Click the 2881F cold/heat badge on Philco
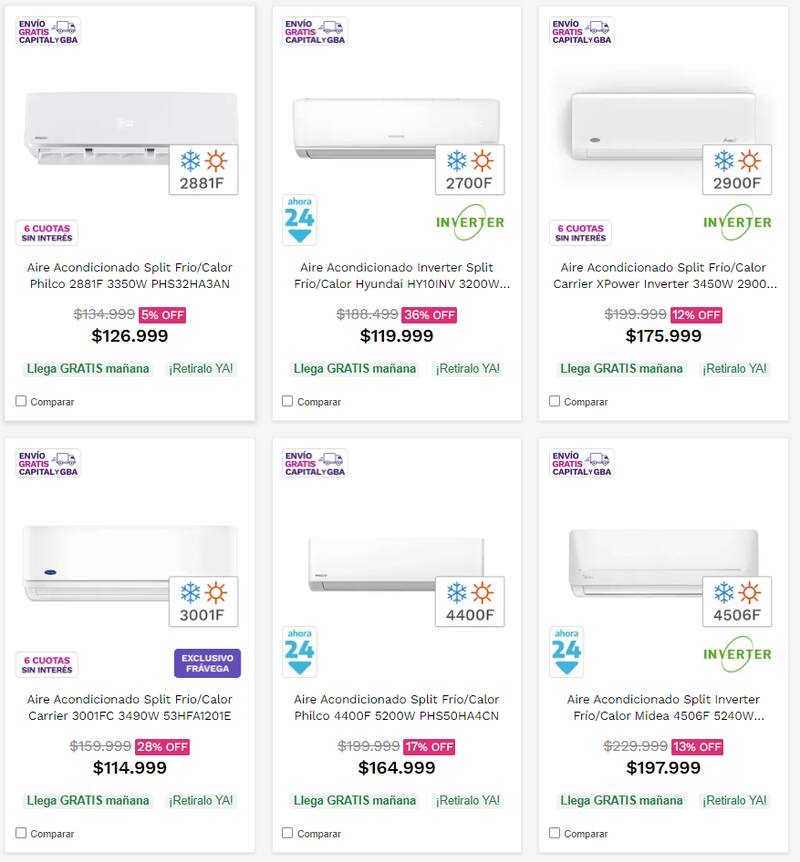The height and width of the screenshot is (862, 800). coord(203,170)
